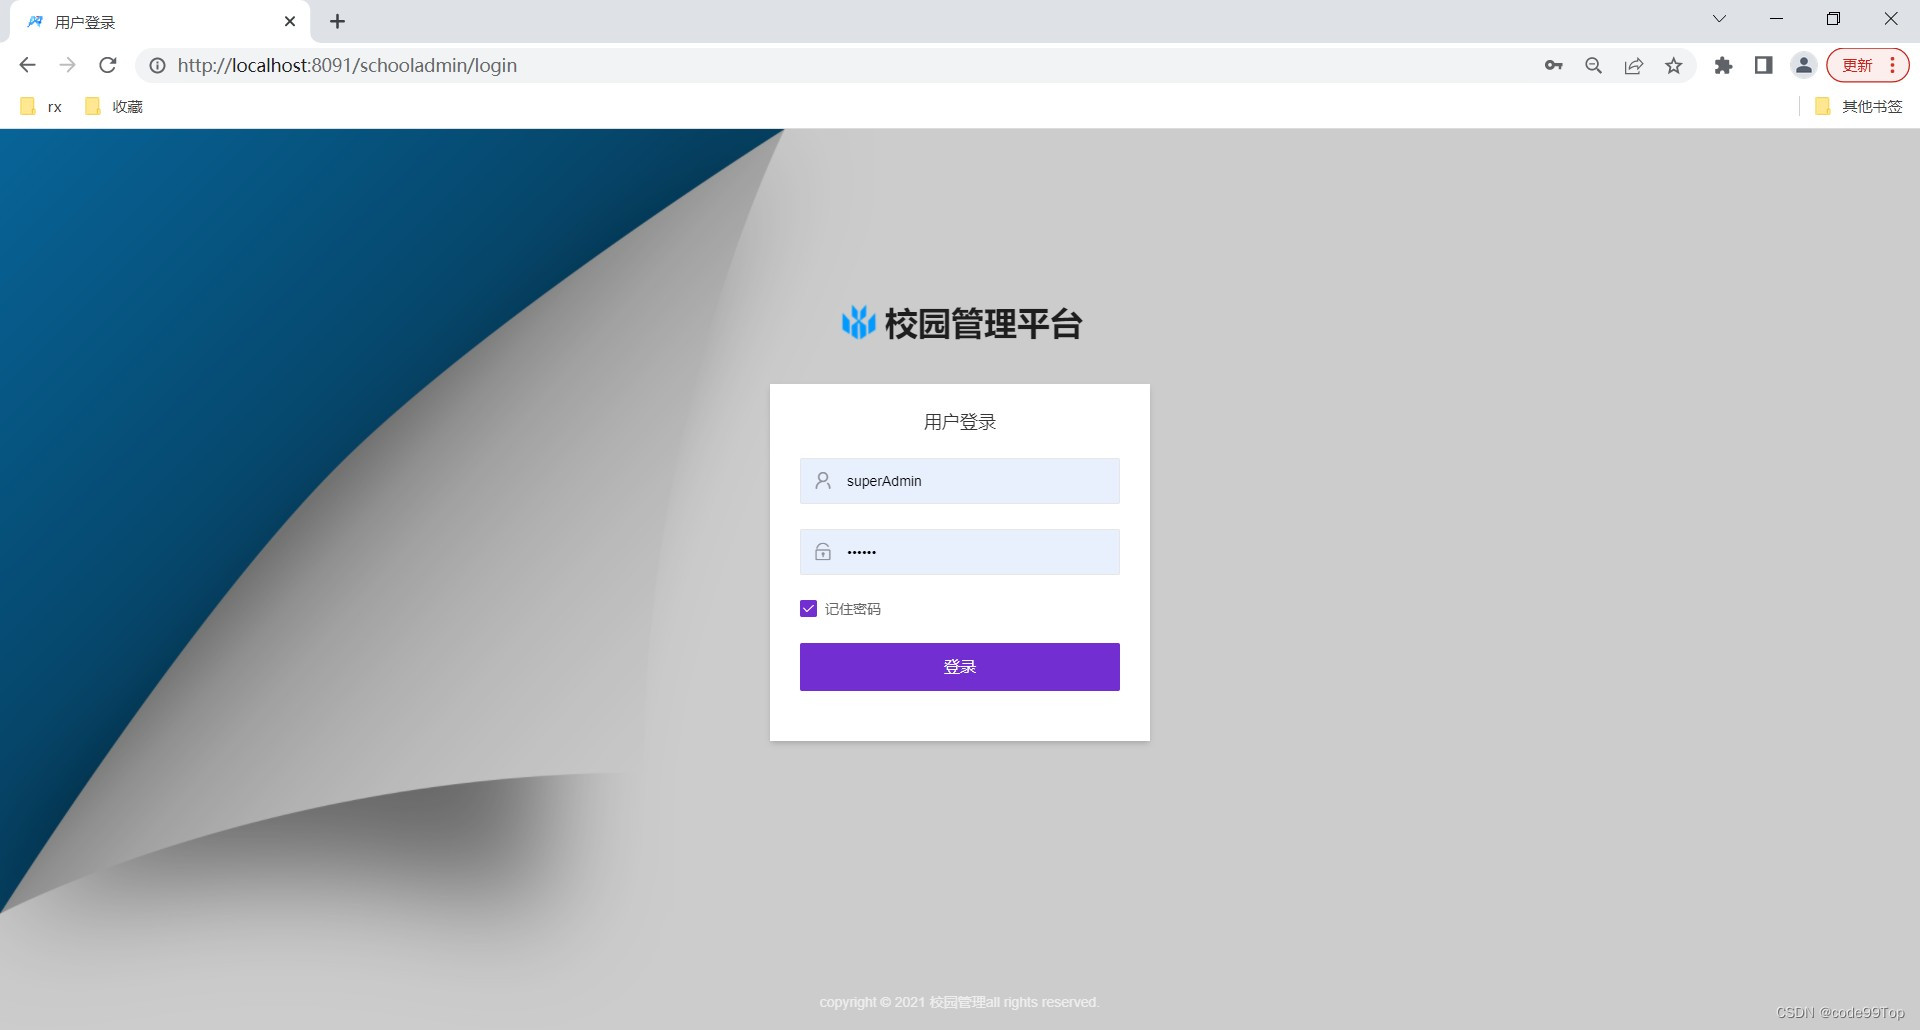Click the zoom magnifier icon in toolbar

point(1594,65)
